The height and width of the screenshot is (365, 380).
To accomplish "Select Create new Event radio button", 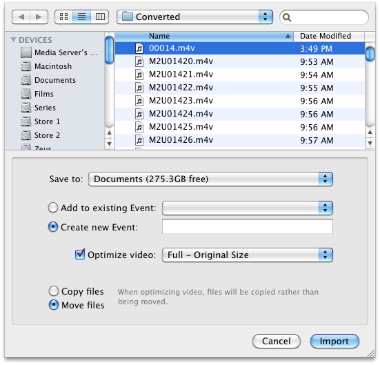I will [53, 227].
